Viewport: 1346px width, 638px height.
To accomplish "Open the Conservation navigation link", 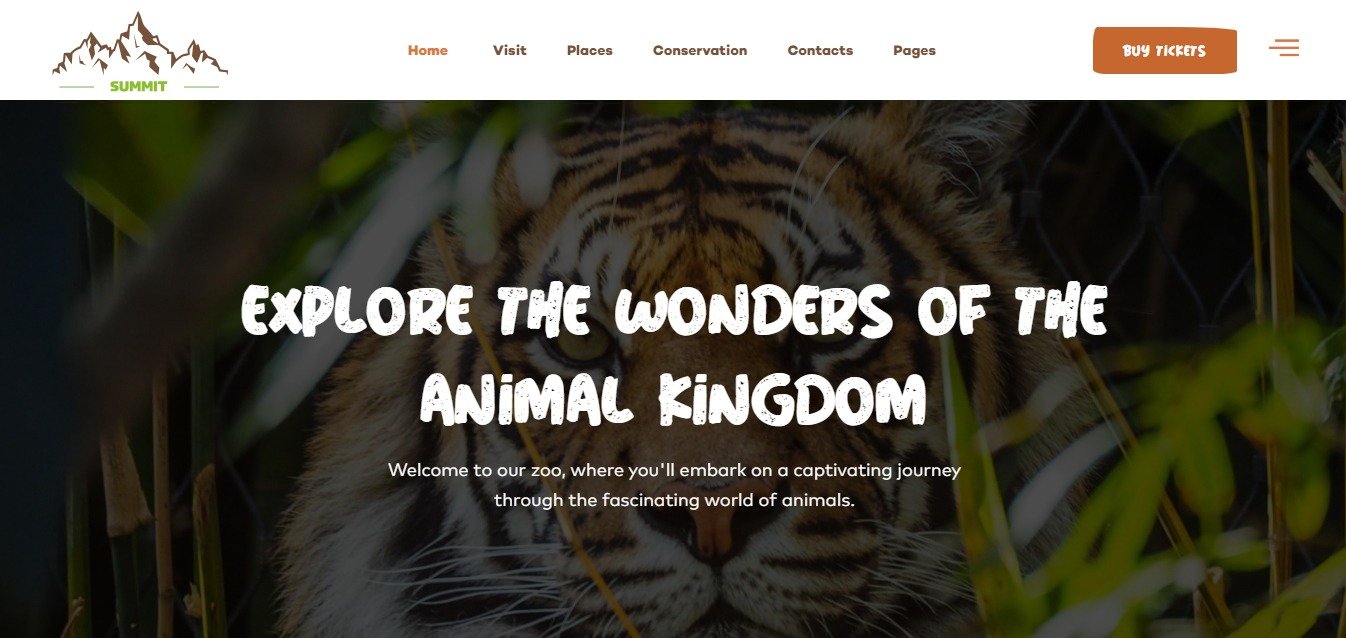I will [700, 50].
